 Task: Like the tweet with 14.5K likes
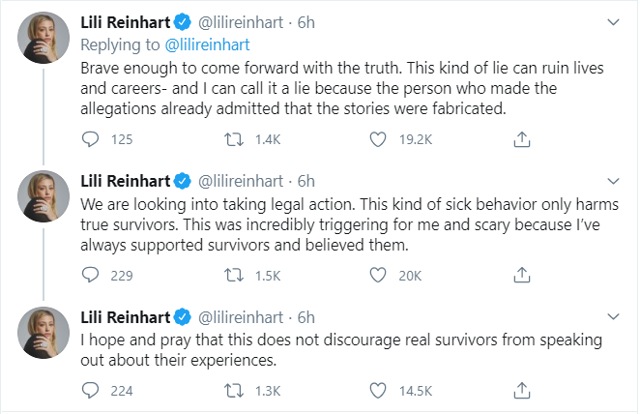click(378, 391)
